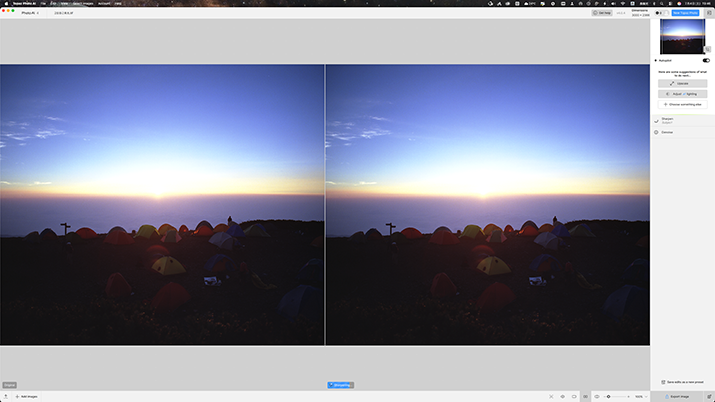Click the Upscale suggestion button

click(682, 83)
